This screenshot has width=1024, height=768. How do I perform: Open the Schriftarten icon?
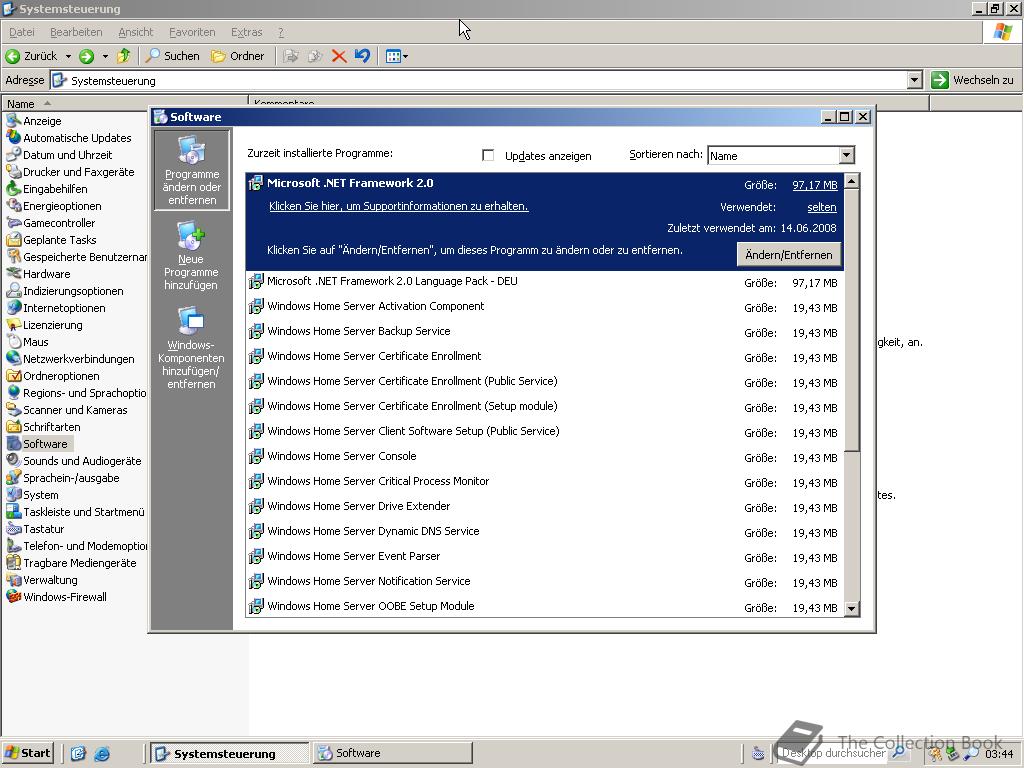[14, 426]
